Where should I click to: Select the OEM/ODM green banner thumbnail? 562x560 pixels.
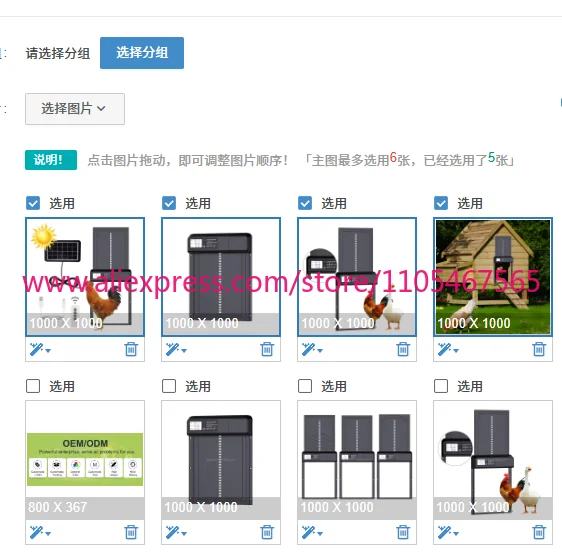pyautogui.click(x=85, y=460)
